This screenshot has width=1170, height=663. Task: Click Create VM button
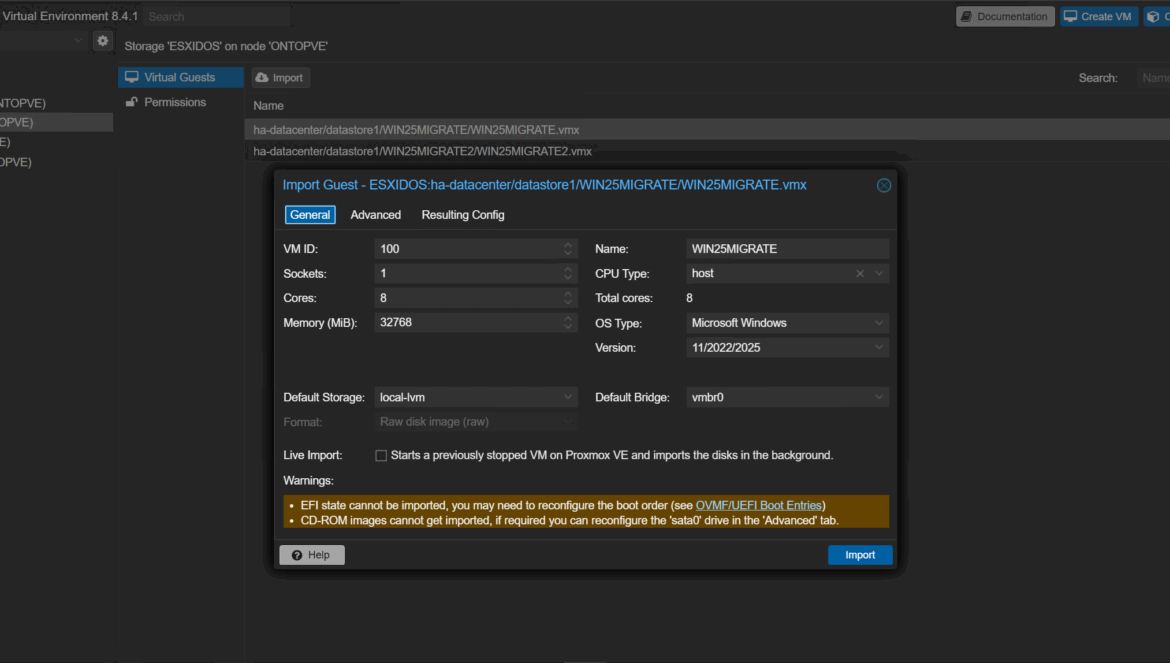pyautogui.click(x=1098, y=16)
